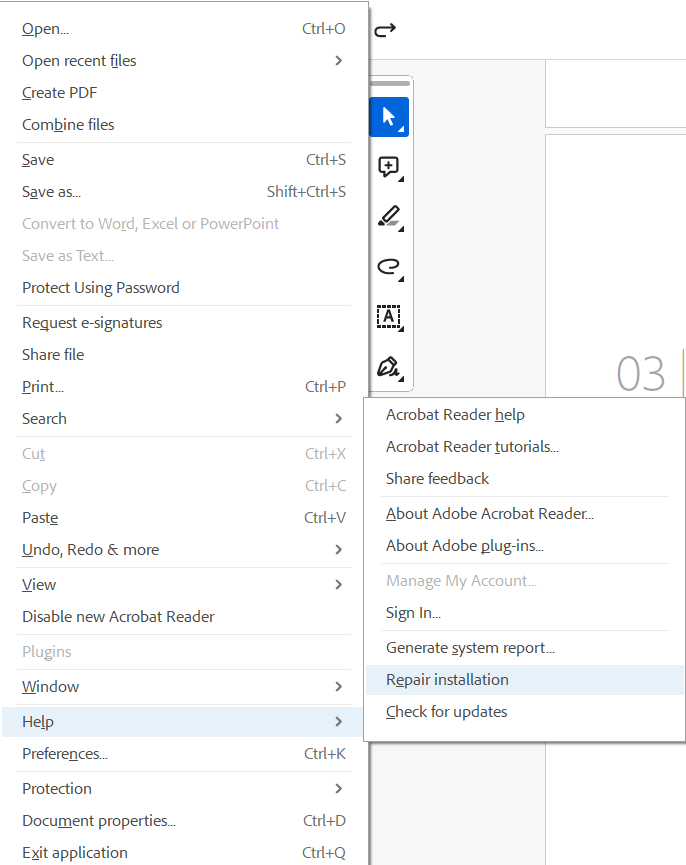Select Disable new Acrobat Reader
The image size is (686, 865).
[118, 617]
